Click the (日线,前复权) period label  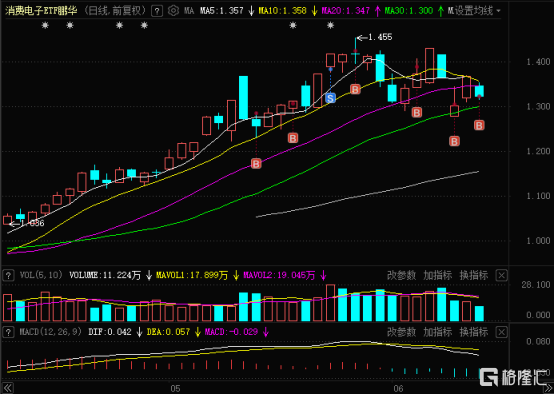[115, 11]
